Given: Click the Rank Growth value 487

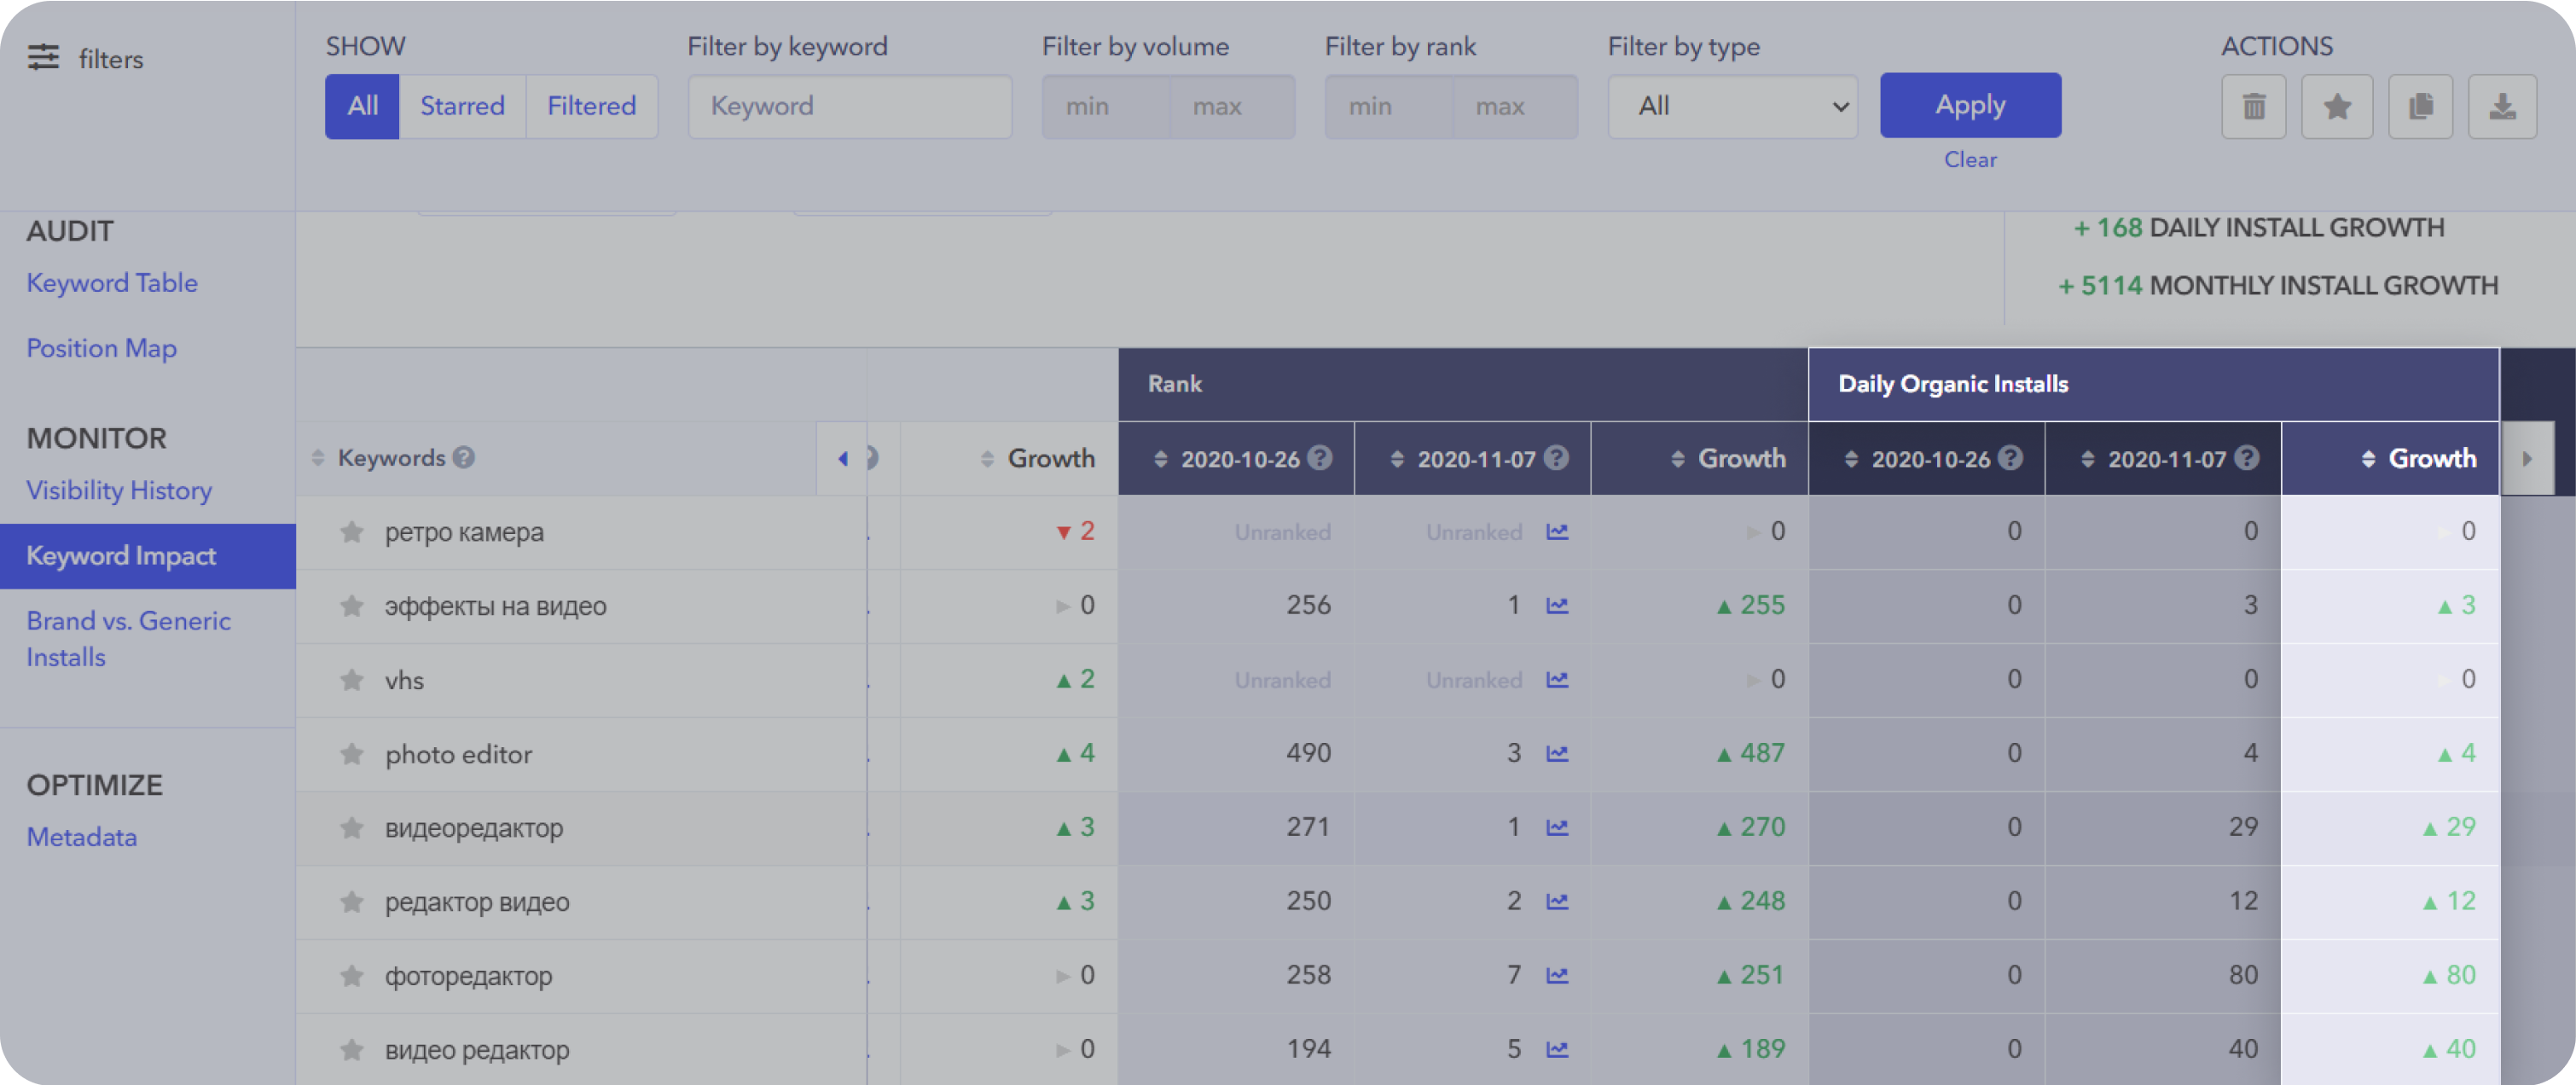Looking at the screenshot, I should click(x=1762, y=753).
